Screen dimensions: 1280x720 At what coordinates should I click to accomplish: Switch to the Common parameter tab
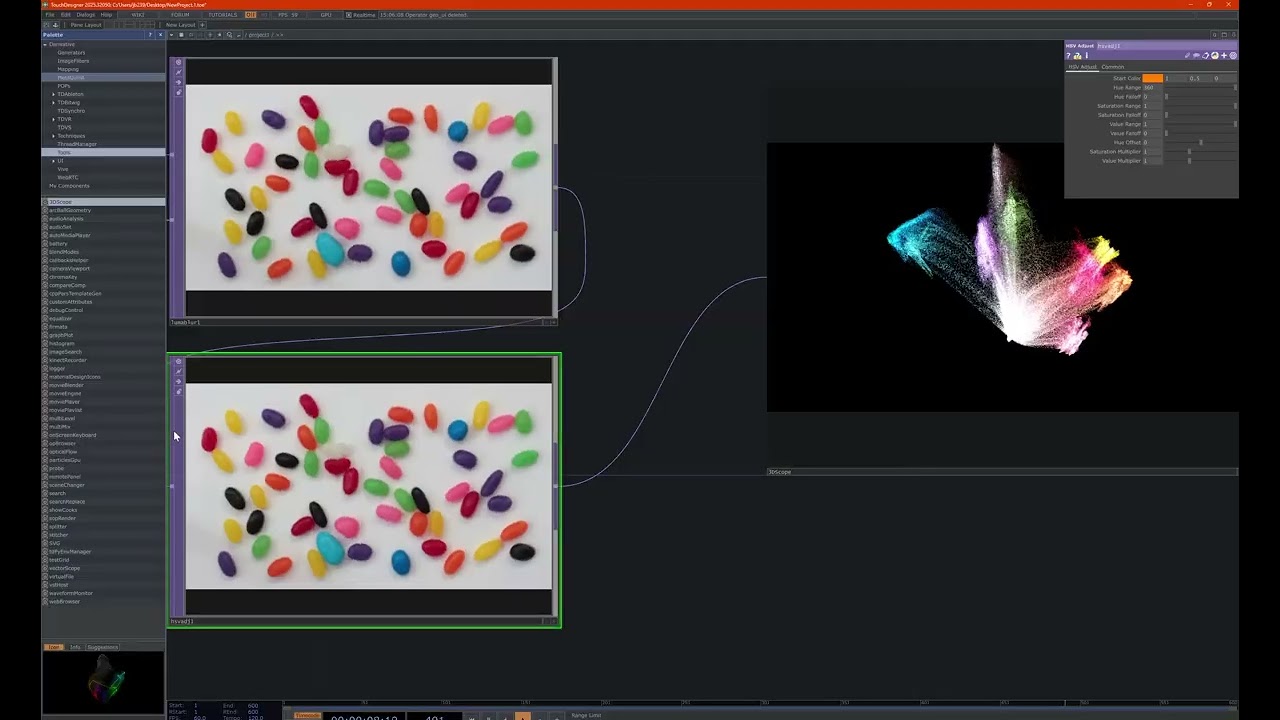click(x=1113, y=67)
